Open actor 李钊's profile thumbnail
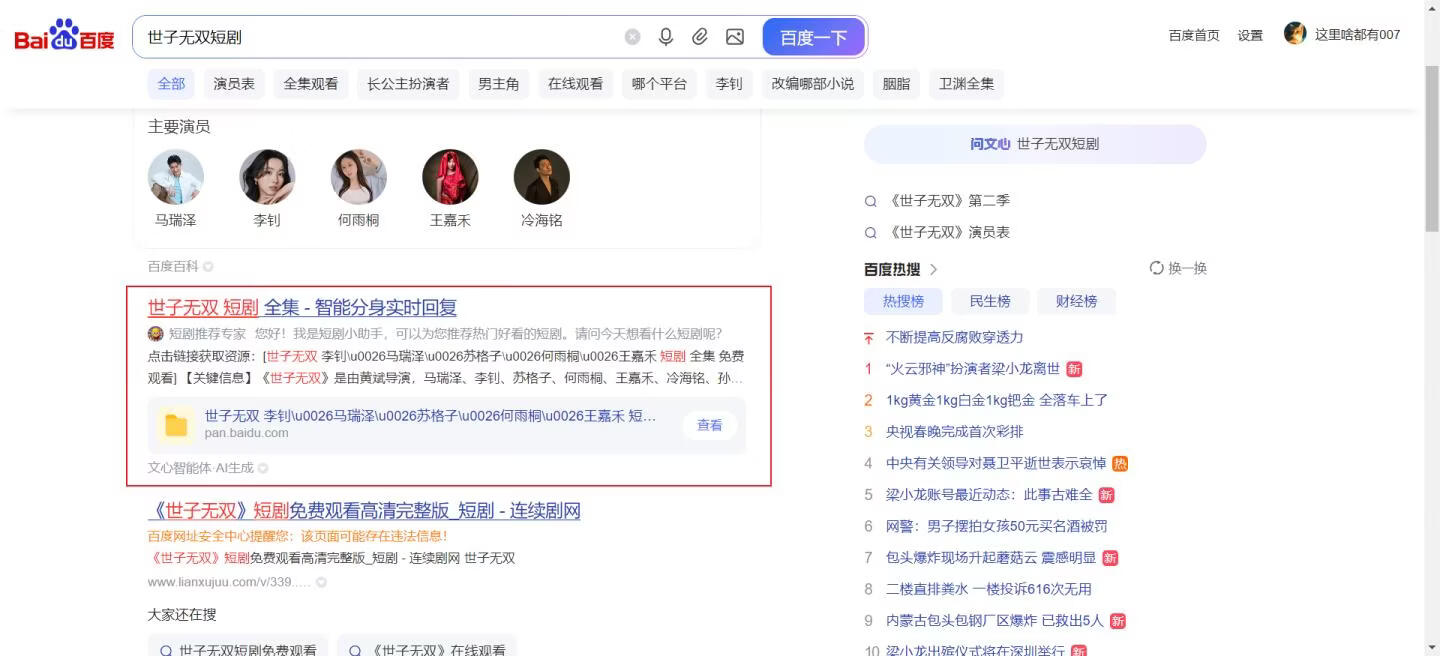 tap(267, 176)
